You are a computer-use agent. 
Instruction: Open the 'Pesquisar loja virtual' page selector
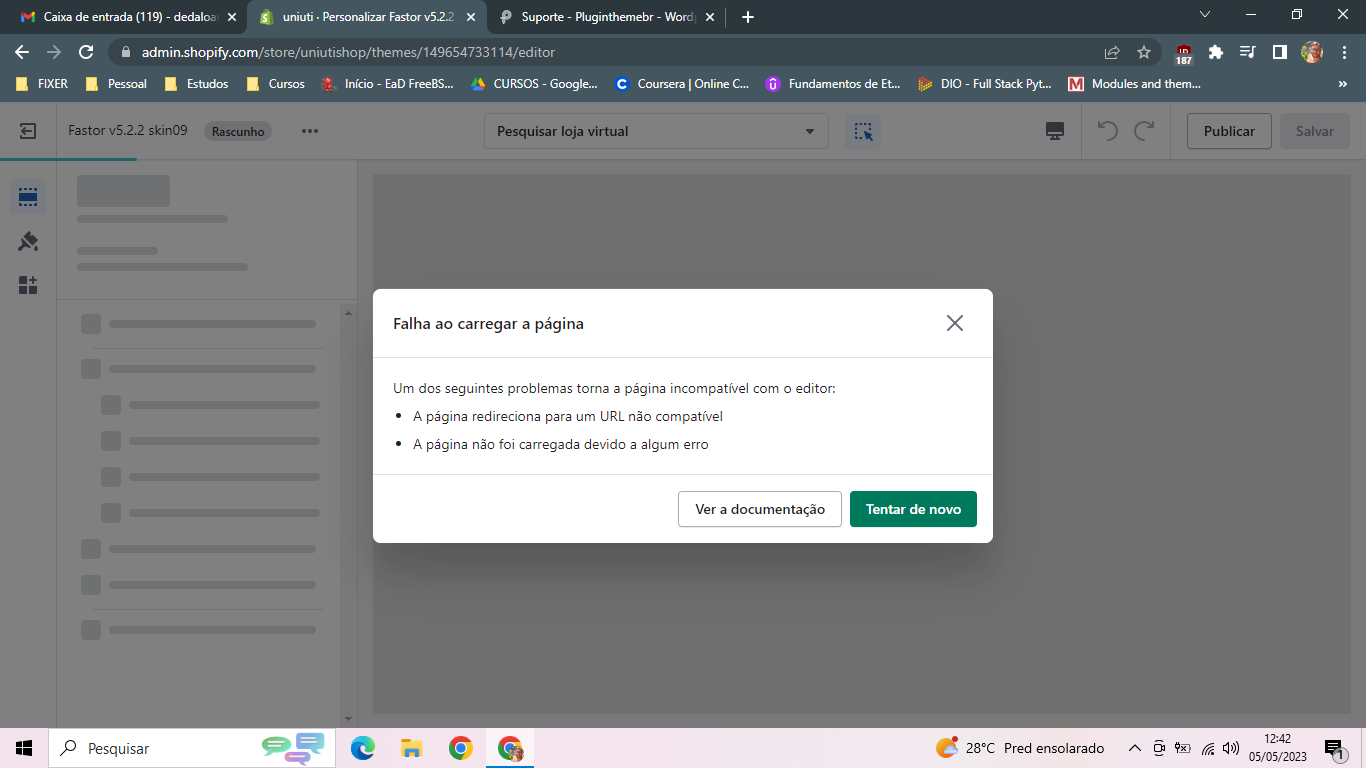(656, 131)
